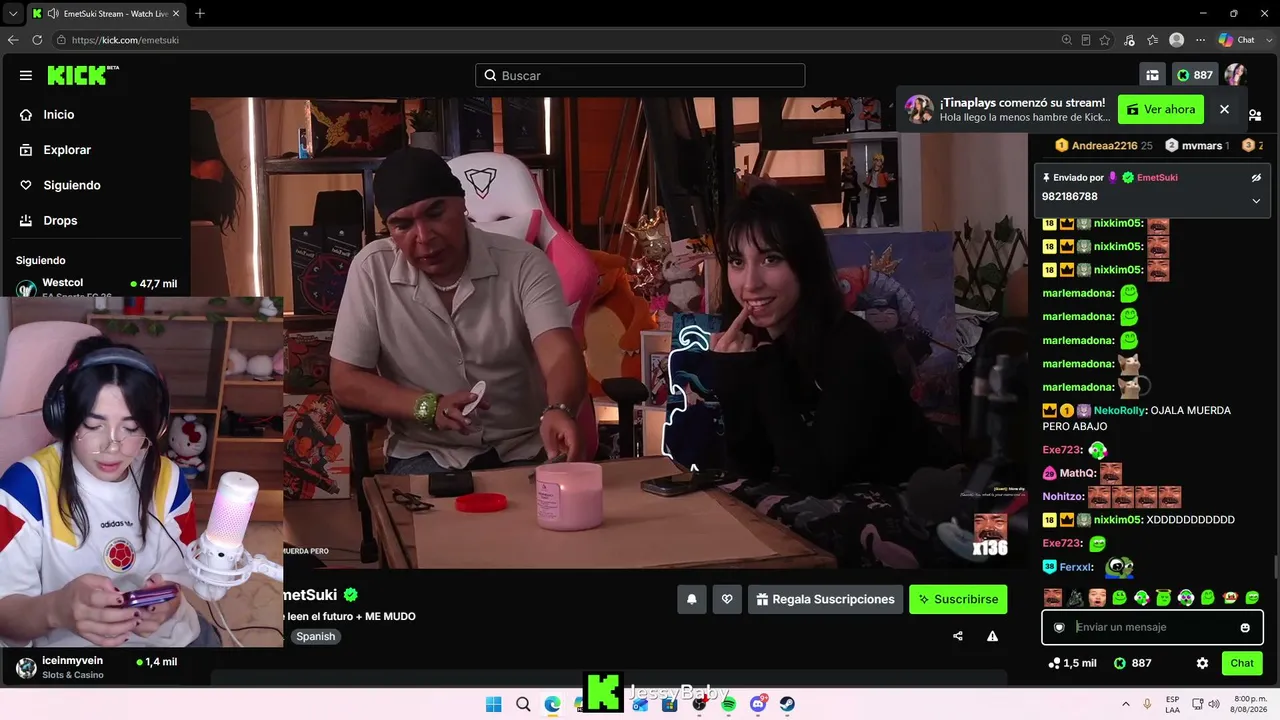Click the Regala Suscripciones button

(825, 599)
